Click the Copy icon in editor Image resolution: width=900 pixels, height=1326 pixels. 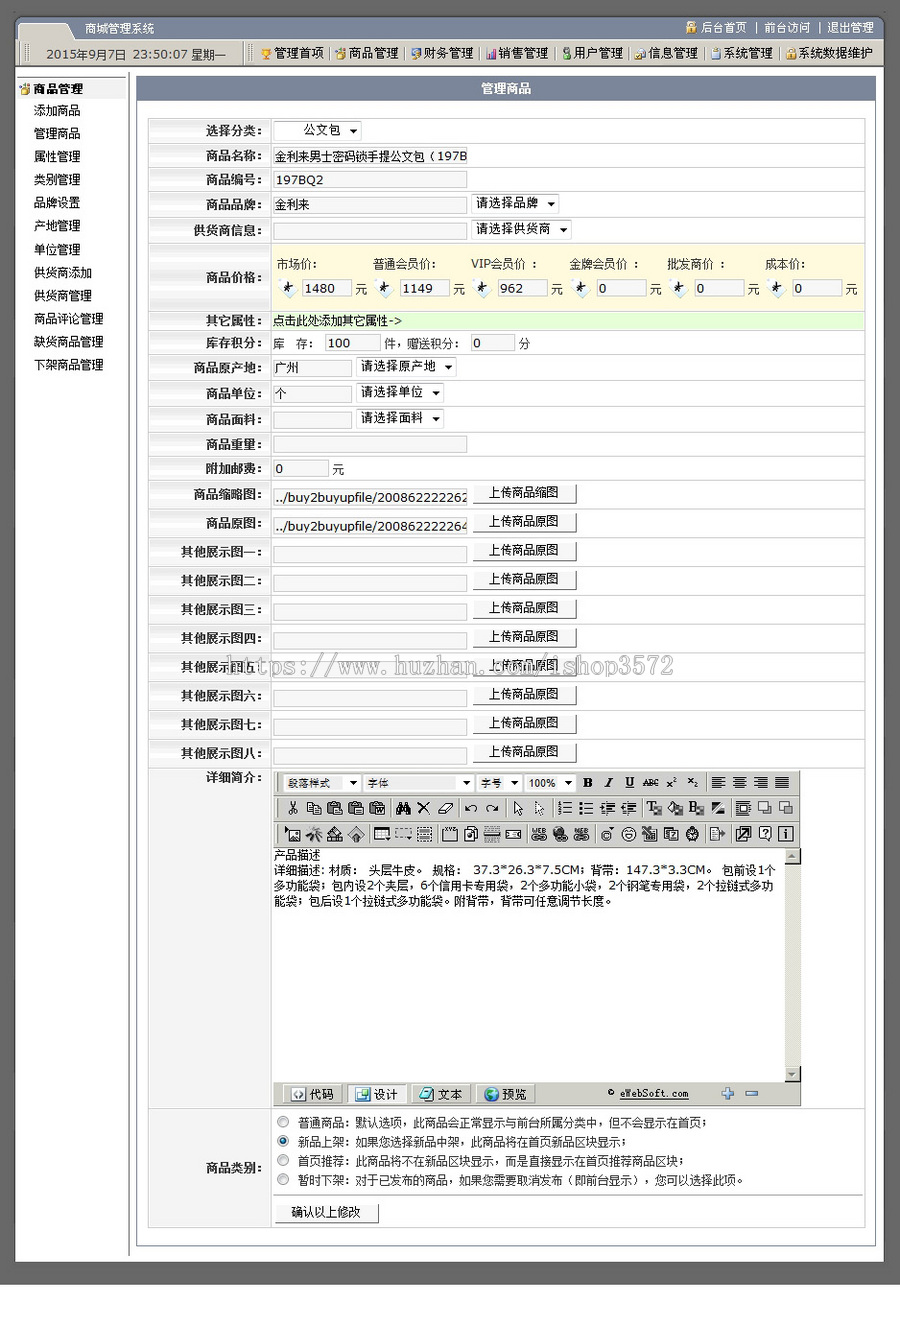coord(313,808)
